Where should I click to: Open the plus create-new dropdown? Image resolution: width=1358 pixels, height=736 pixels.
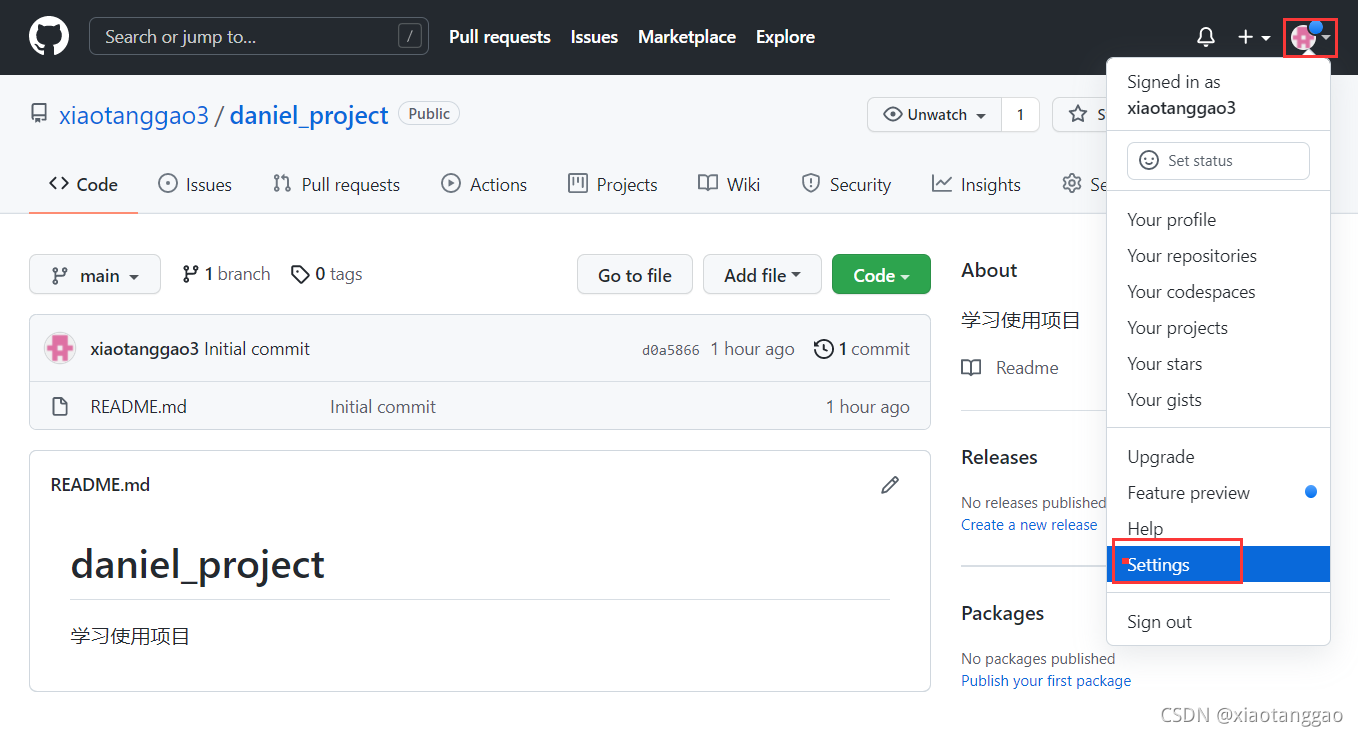click(1254, 37)
